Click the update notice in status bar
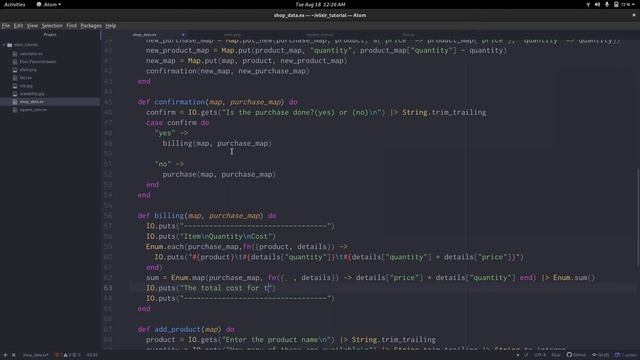Screen dimensions: 640x360 coord(626,355)
